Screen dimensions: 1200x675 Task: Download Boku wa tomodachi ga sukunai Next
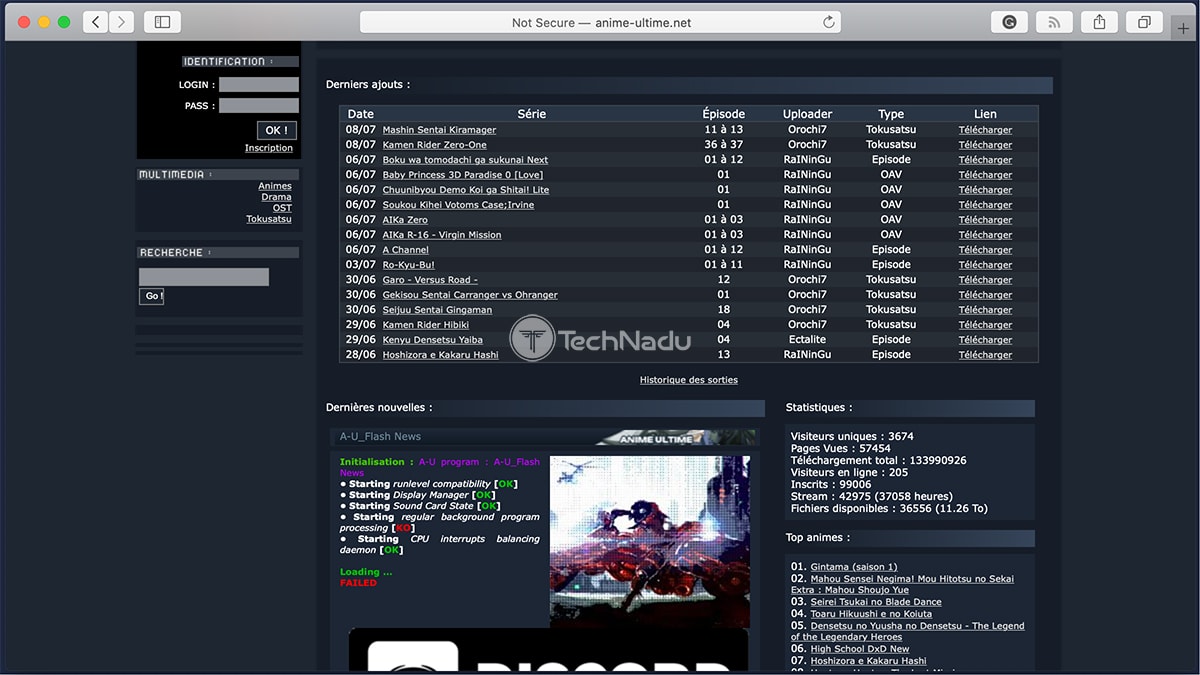tap(985, 160)
